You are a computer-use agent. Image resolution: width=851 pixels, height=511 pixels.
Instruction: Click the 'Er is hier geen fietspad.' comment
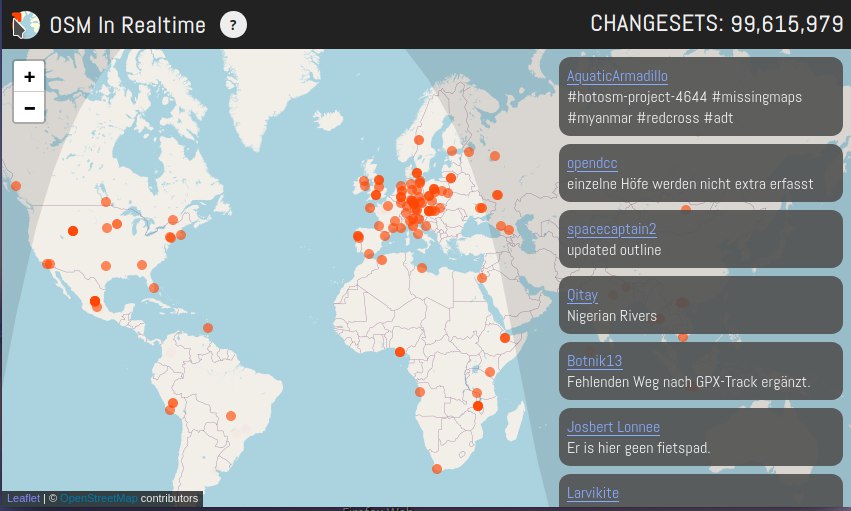click(x=638, y=448)
